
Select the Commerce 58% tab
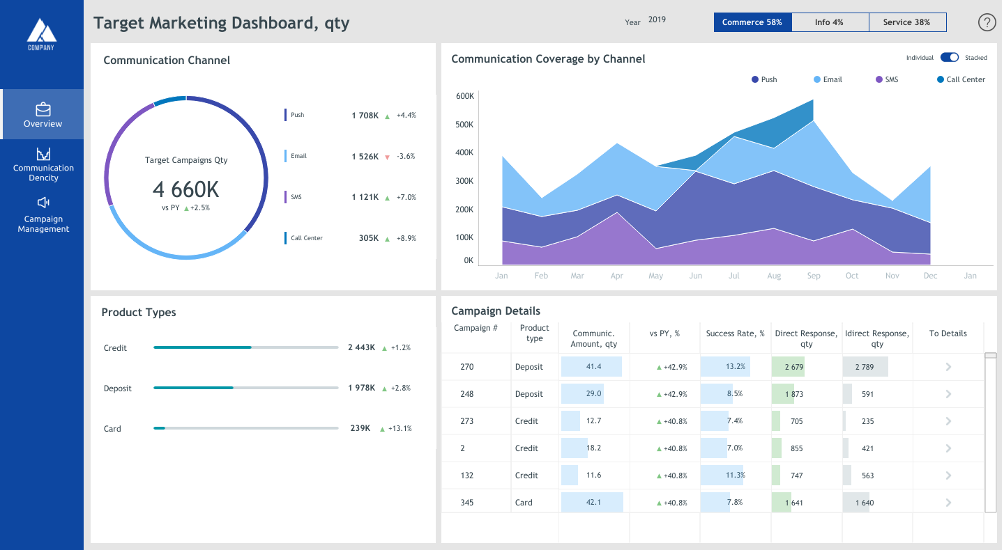(x=752, y=22)
